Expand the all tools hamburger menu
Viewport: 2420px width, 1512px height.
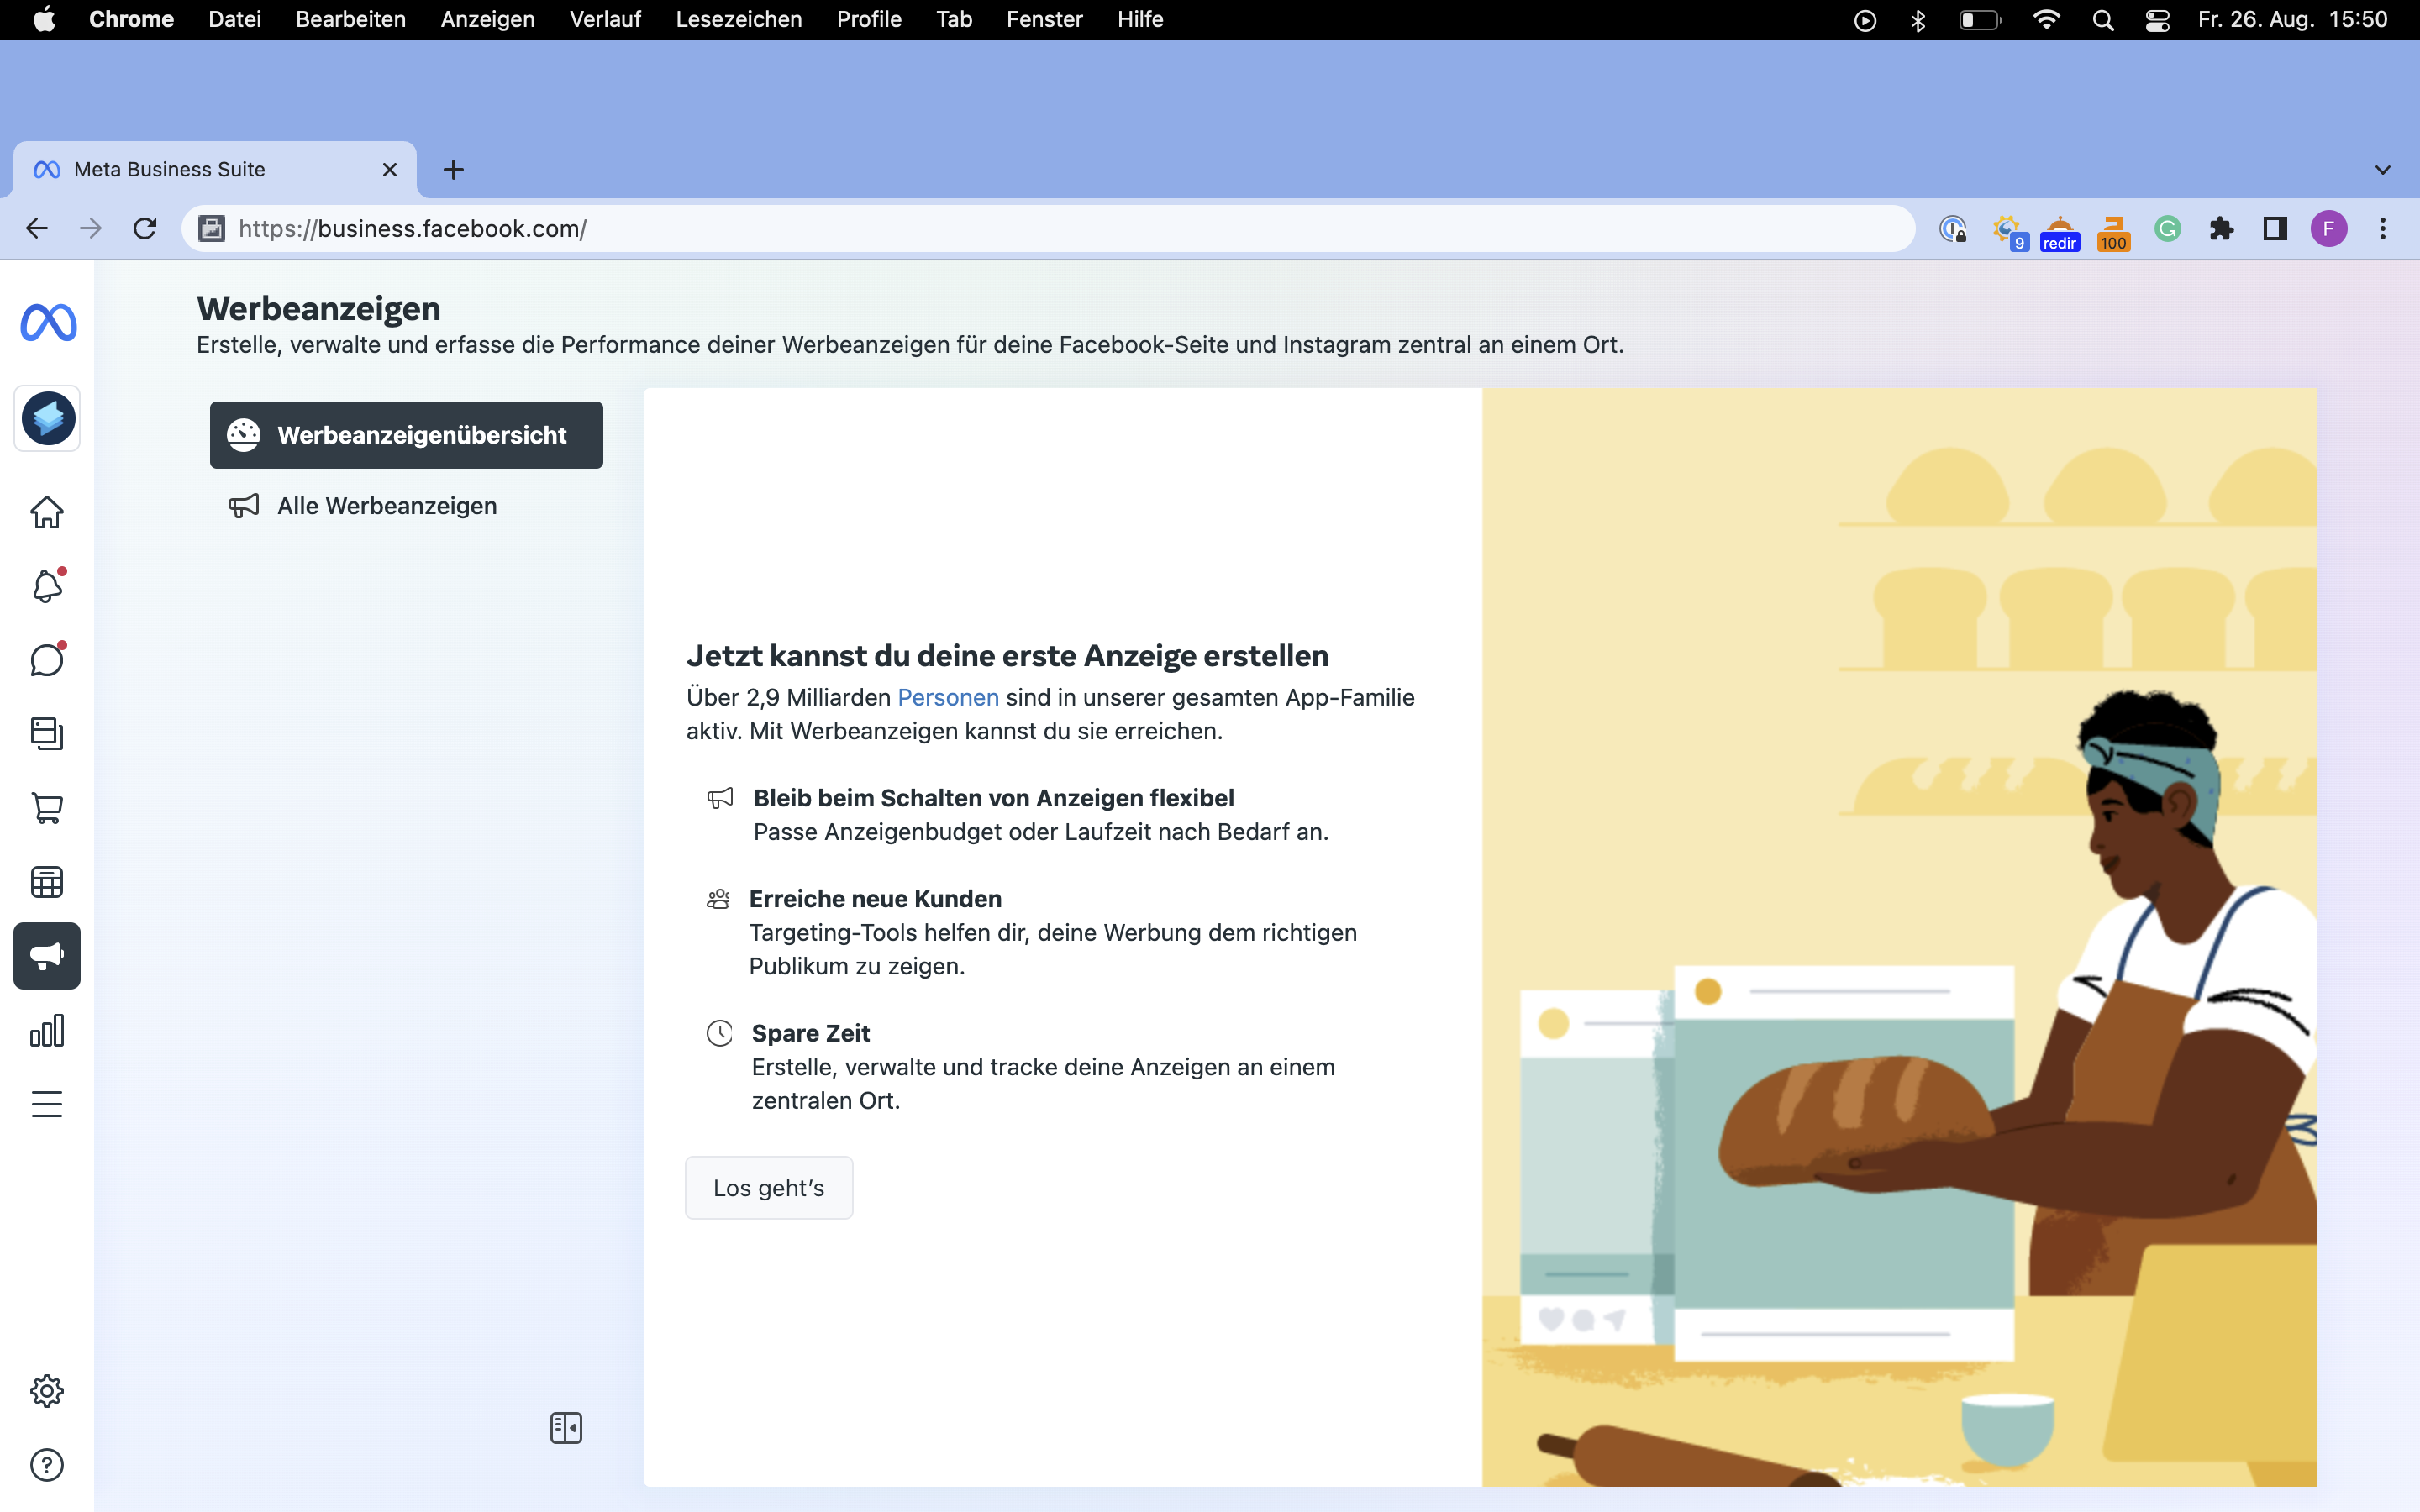pyautogui.click(x=47, y=1104)
